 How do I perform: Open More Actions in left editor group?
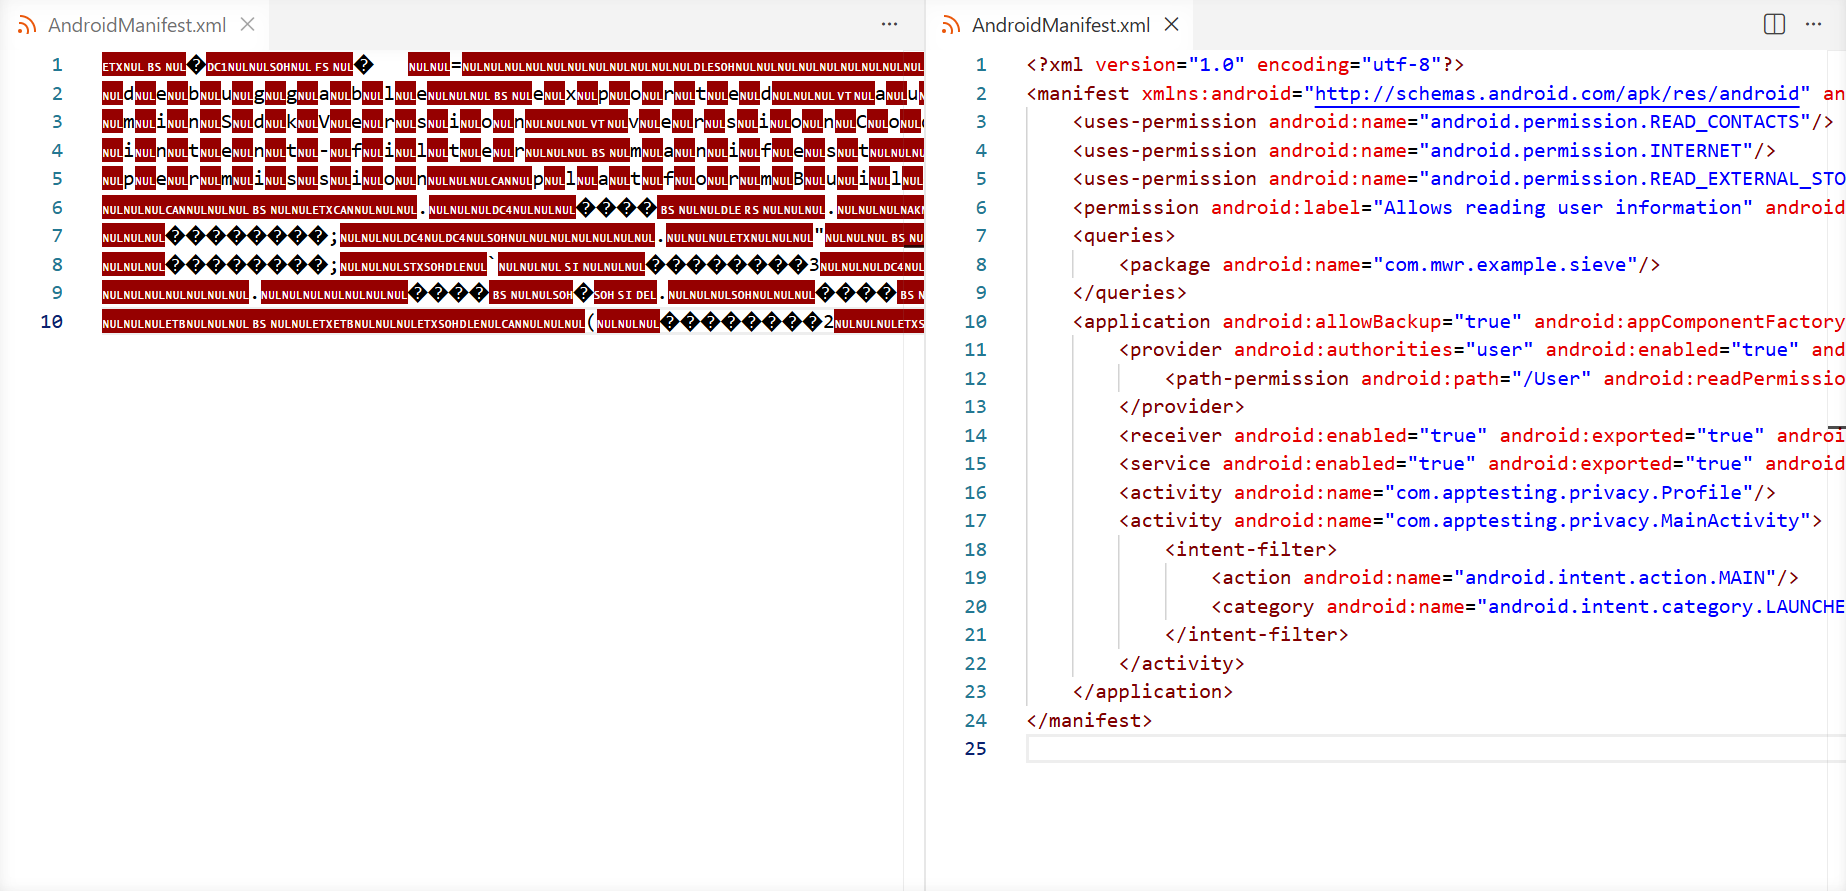click(x=889, y=24)
